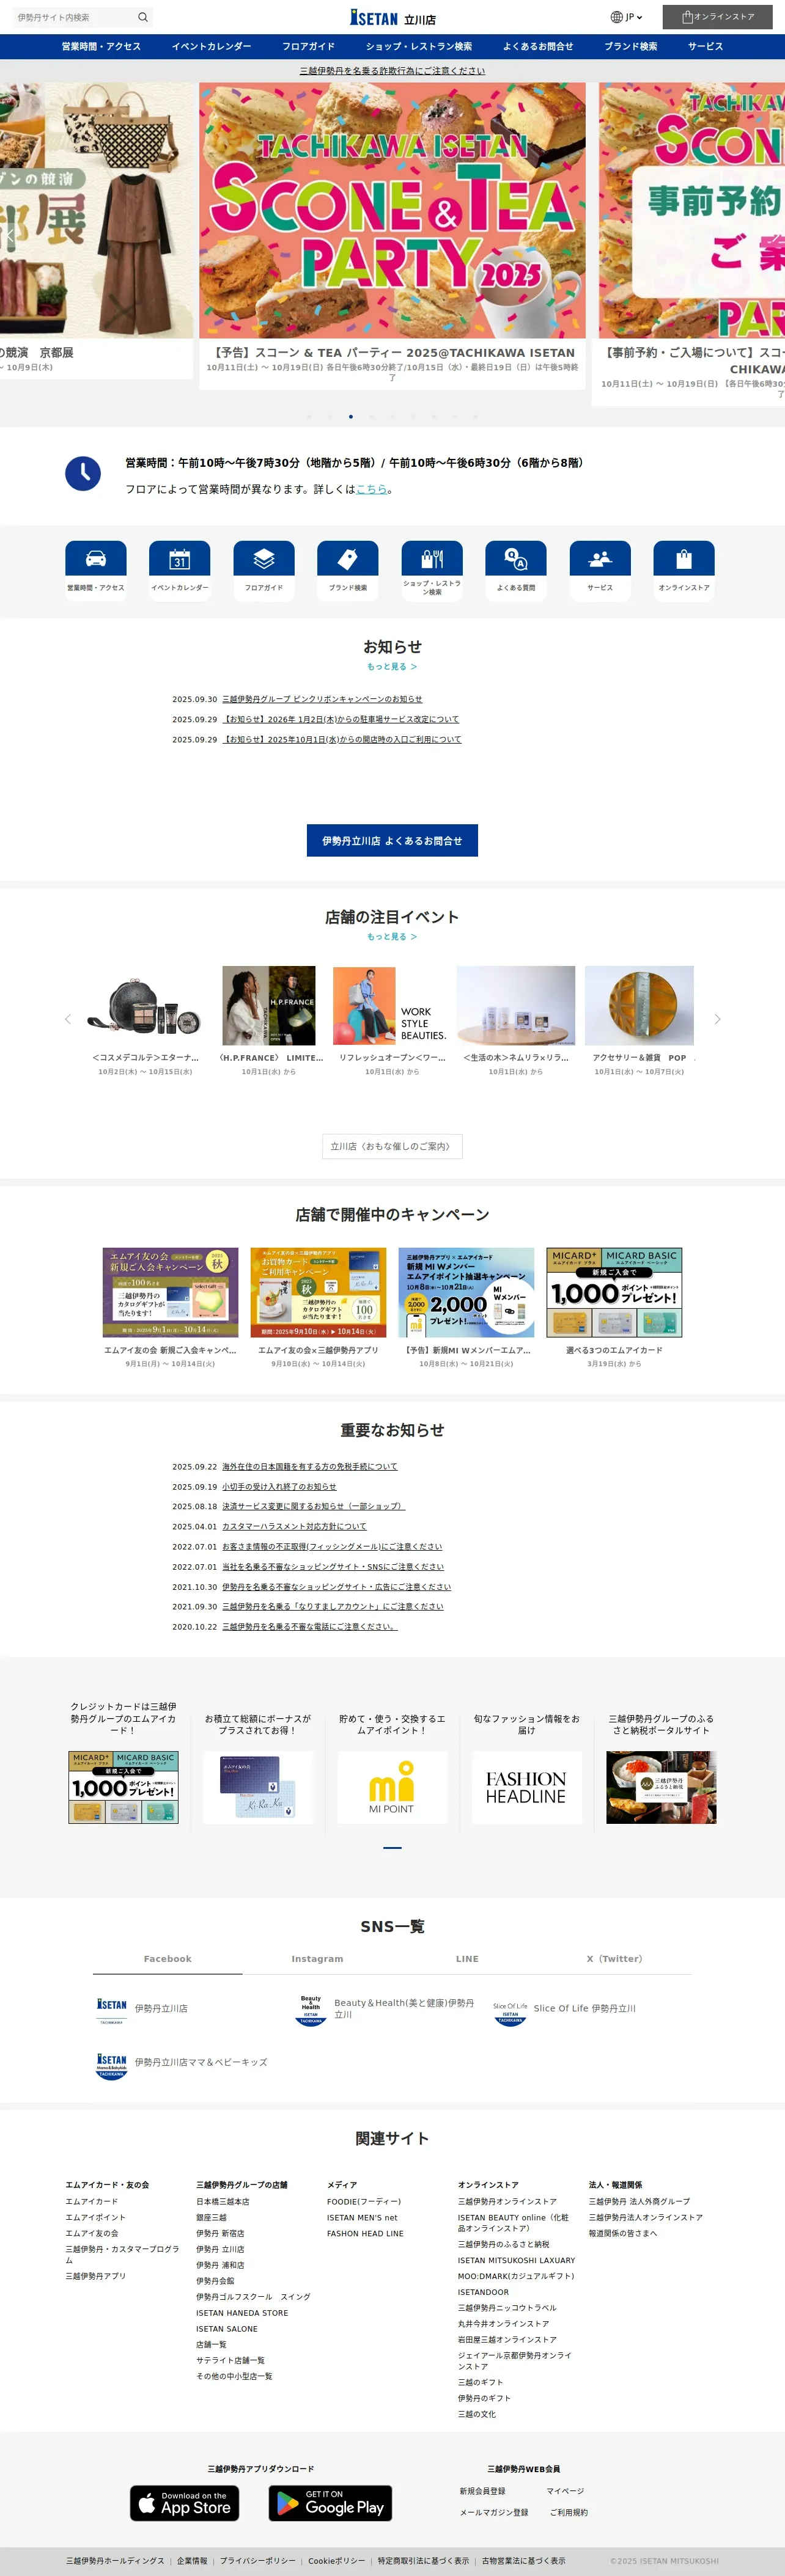Screen dimensions: 785x2576
Task: Open ショップ・レストラン検索 in the navigation bar
Action: [x=419, y=46]
